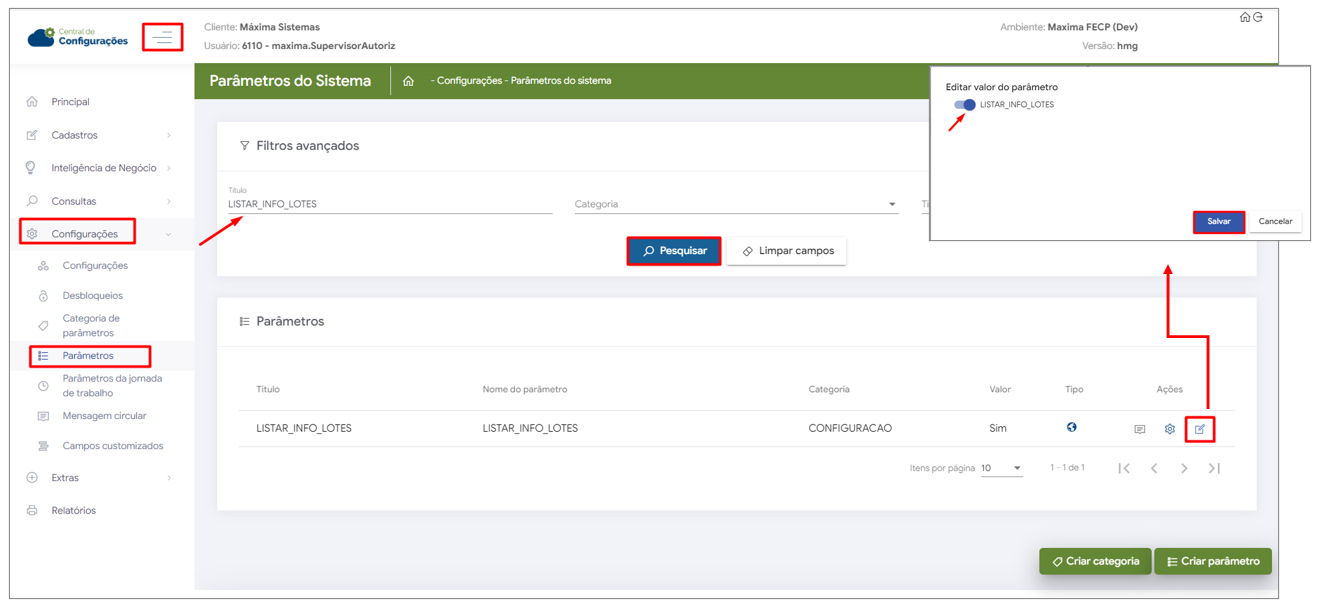Click Salvar in the edit dialog

1219,221
